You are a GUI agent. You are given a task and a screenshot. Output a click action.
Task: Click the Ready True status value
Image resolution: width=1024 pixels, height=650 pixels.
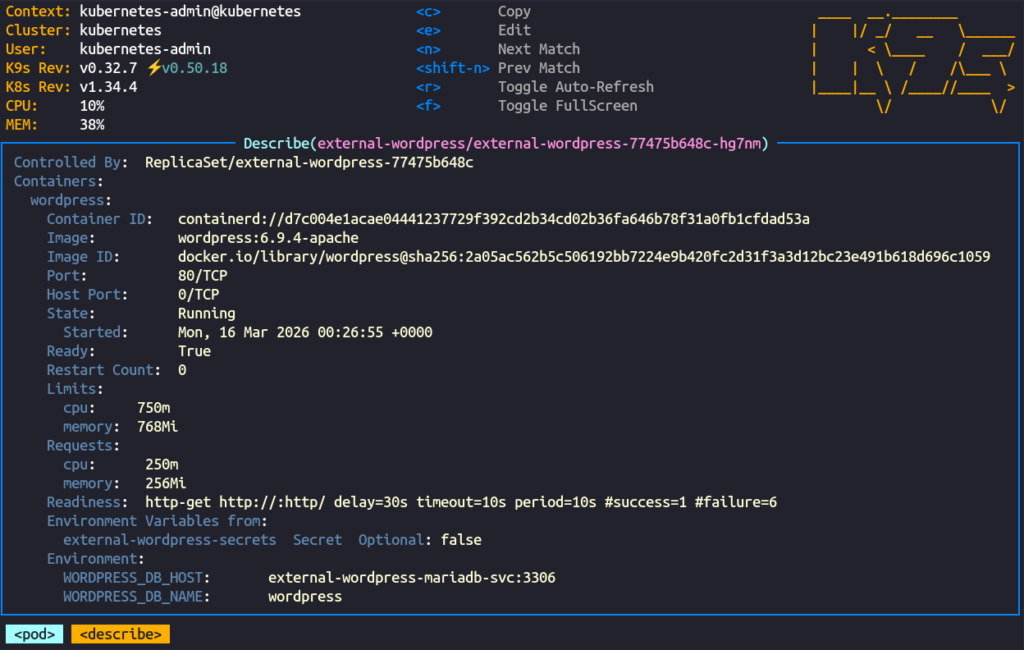(194, 351)
